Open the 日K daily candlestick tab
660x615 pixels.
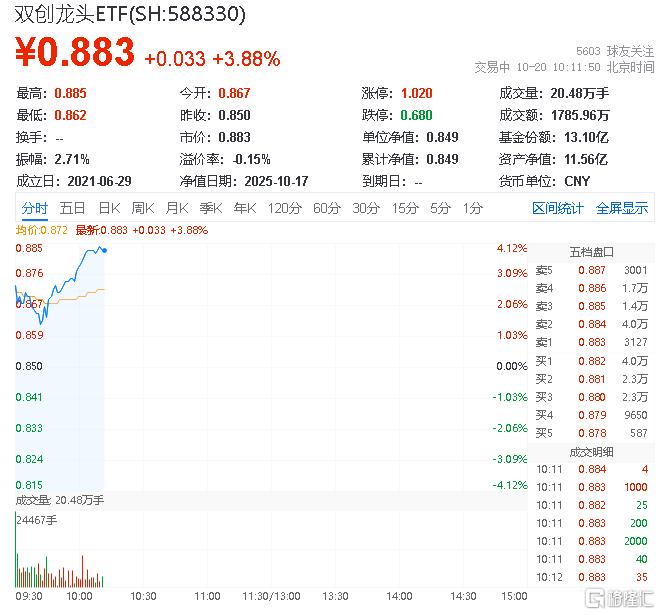[x=109, y=208]
